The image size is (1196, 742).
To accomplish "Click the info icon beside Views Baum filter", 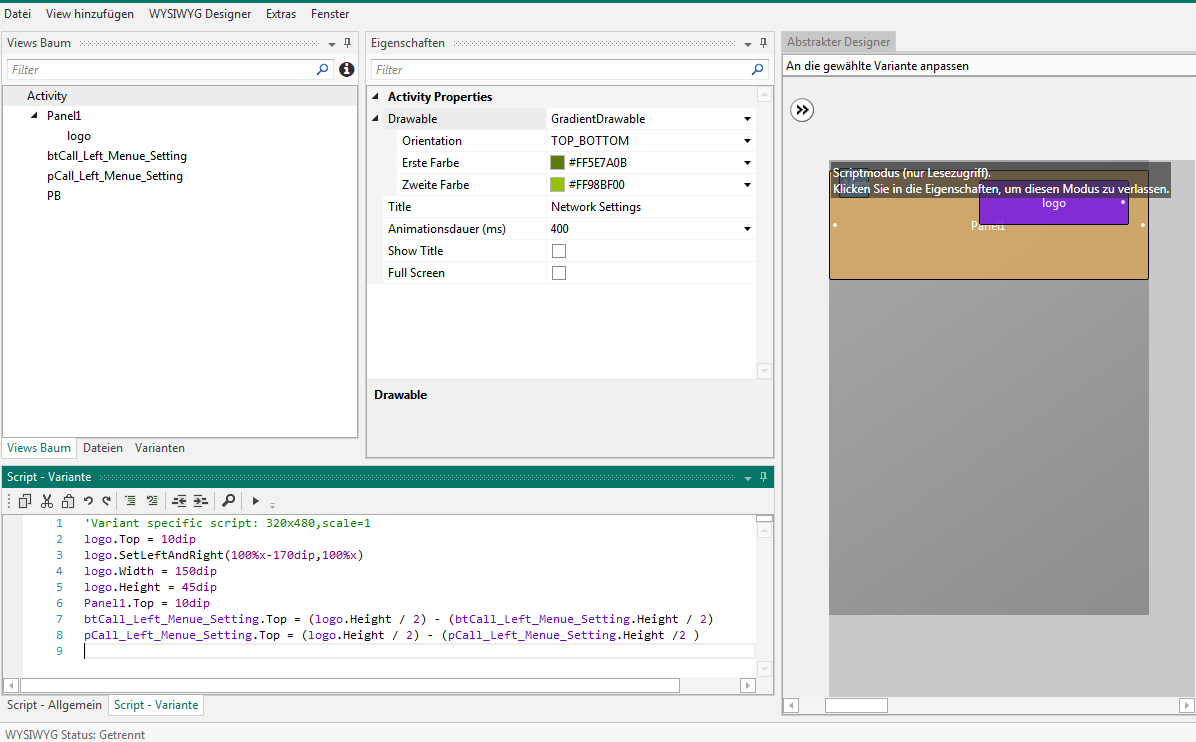I will pyautogui.click(x=347, y=70).
